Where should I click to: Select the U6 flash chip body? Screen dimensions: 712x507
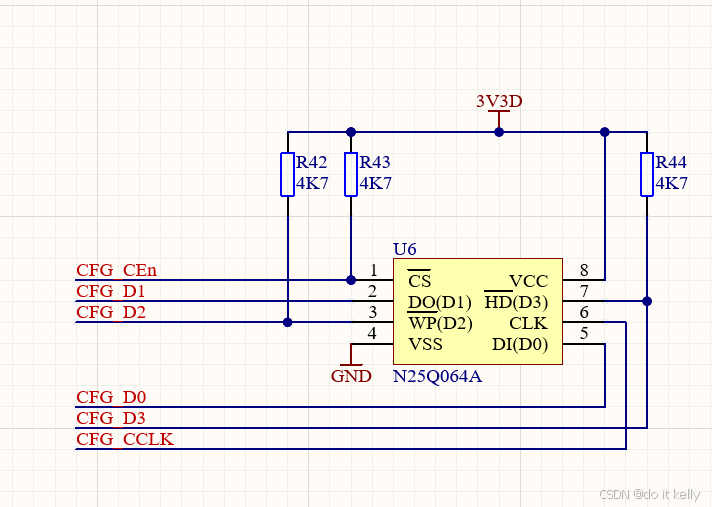(478, 311)
